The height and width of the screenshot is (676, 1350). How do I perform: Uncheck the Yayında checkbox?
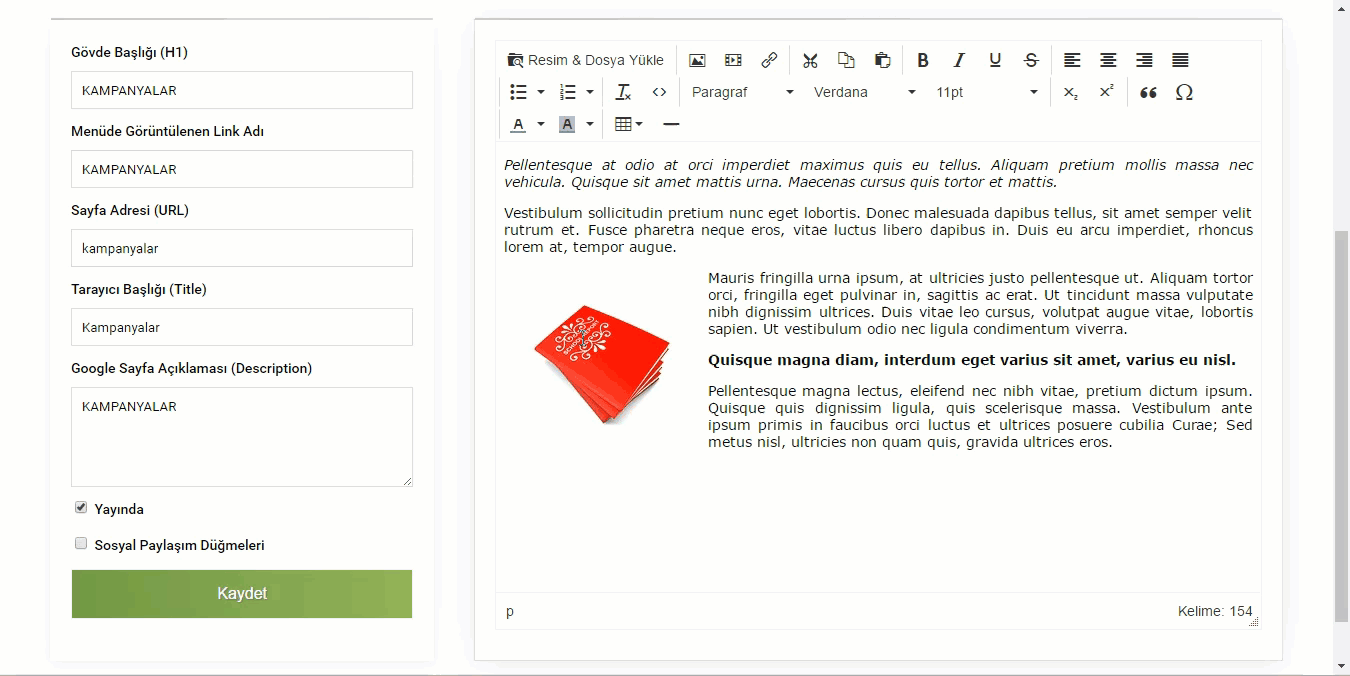pyautogui.click(x=81, y=508)
